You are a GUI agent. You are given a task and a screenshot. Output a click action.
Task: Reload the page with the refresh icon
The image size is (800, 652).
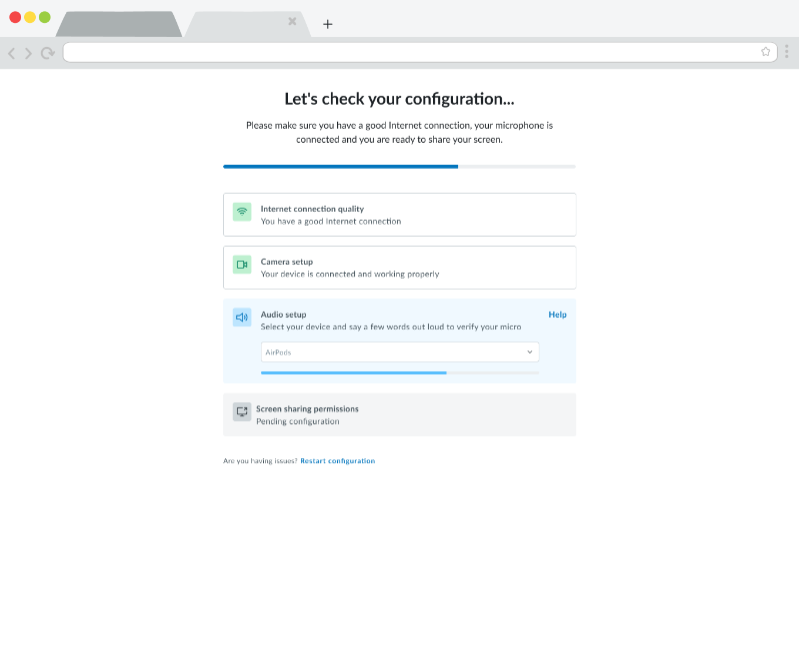(48, 53)
